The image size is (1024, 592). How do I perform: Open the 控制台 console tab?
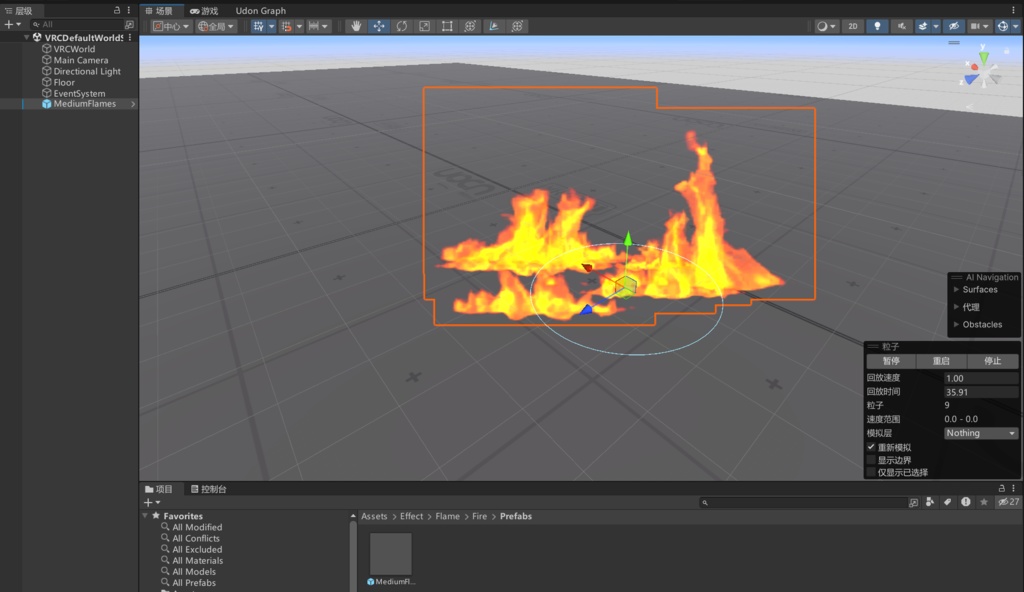[x=208, y=489]
